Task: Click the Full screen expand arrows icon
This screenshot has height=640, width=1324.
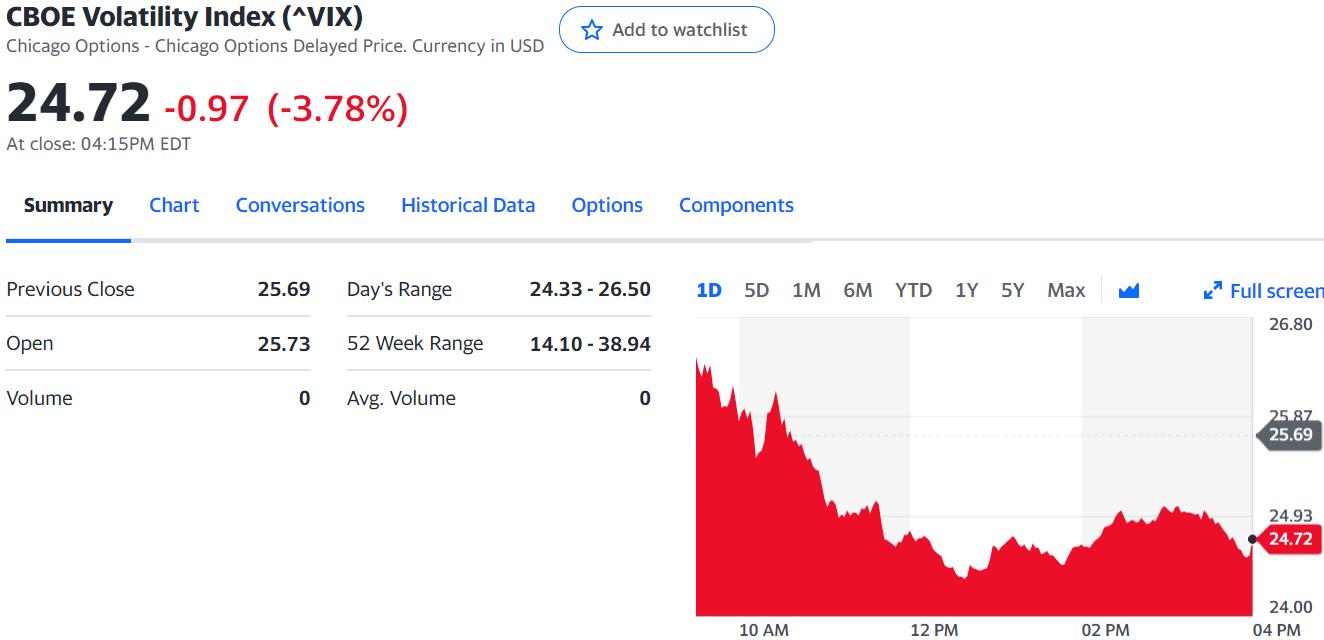Action: pyautogui.click(x=1212, y=291)
